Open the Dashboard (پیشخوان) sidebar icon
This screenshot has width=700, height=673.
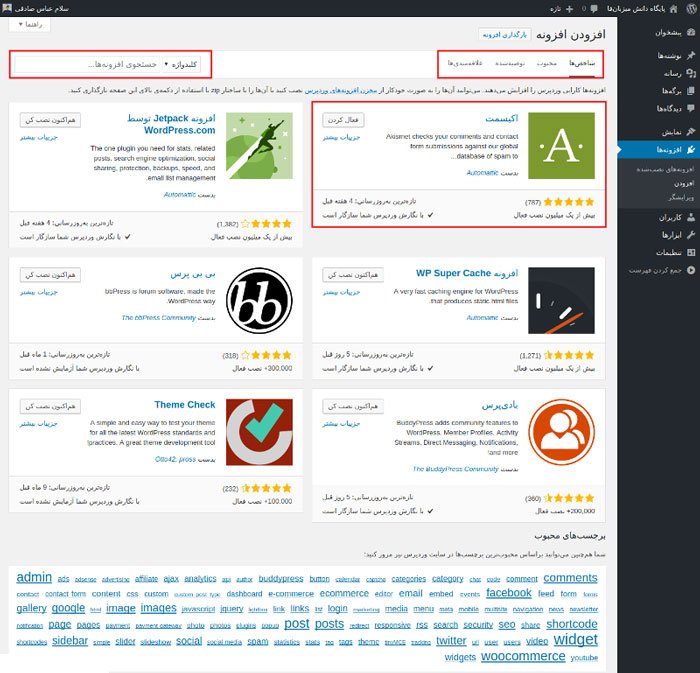688,32
